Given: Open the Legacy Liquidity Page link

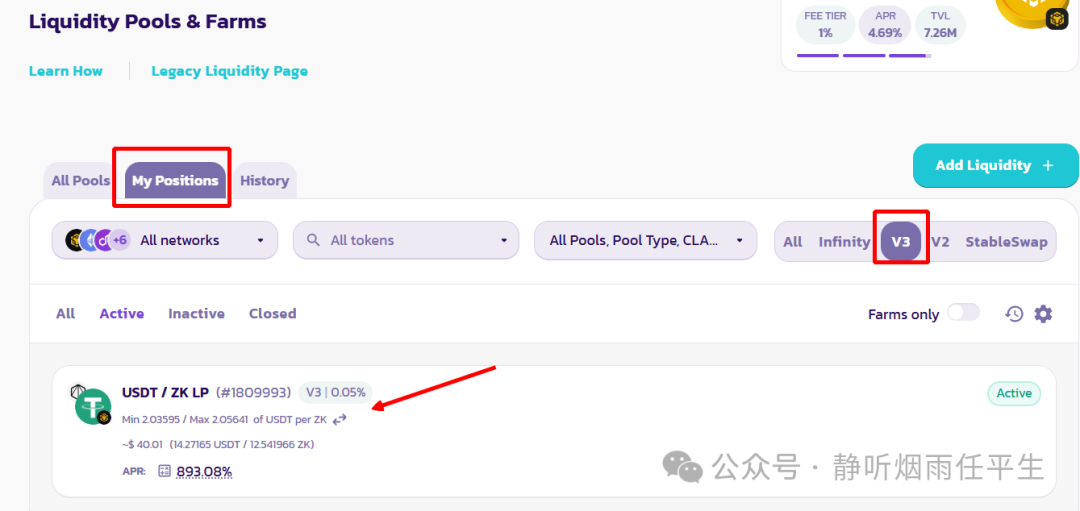Looking at the screenshot, I should [229, 71].
